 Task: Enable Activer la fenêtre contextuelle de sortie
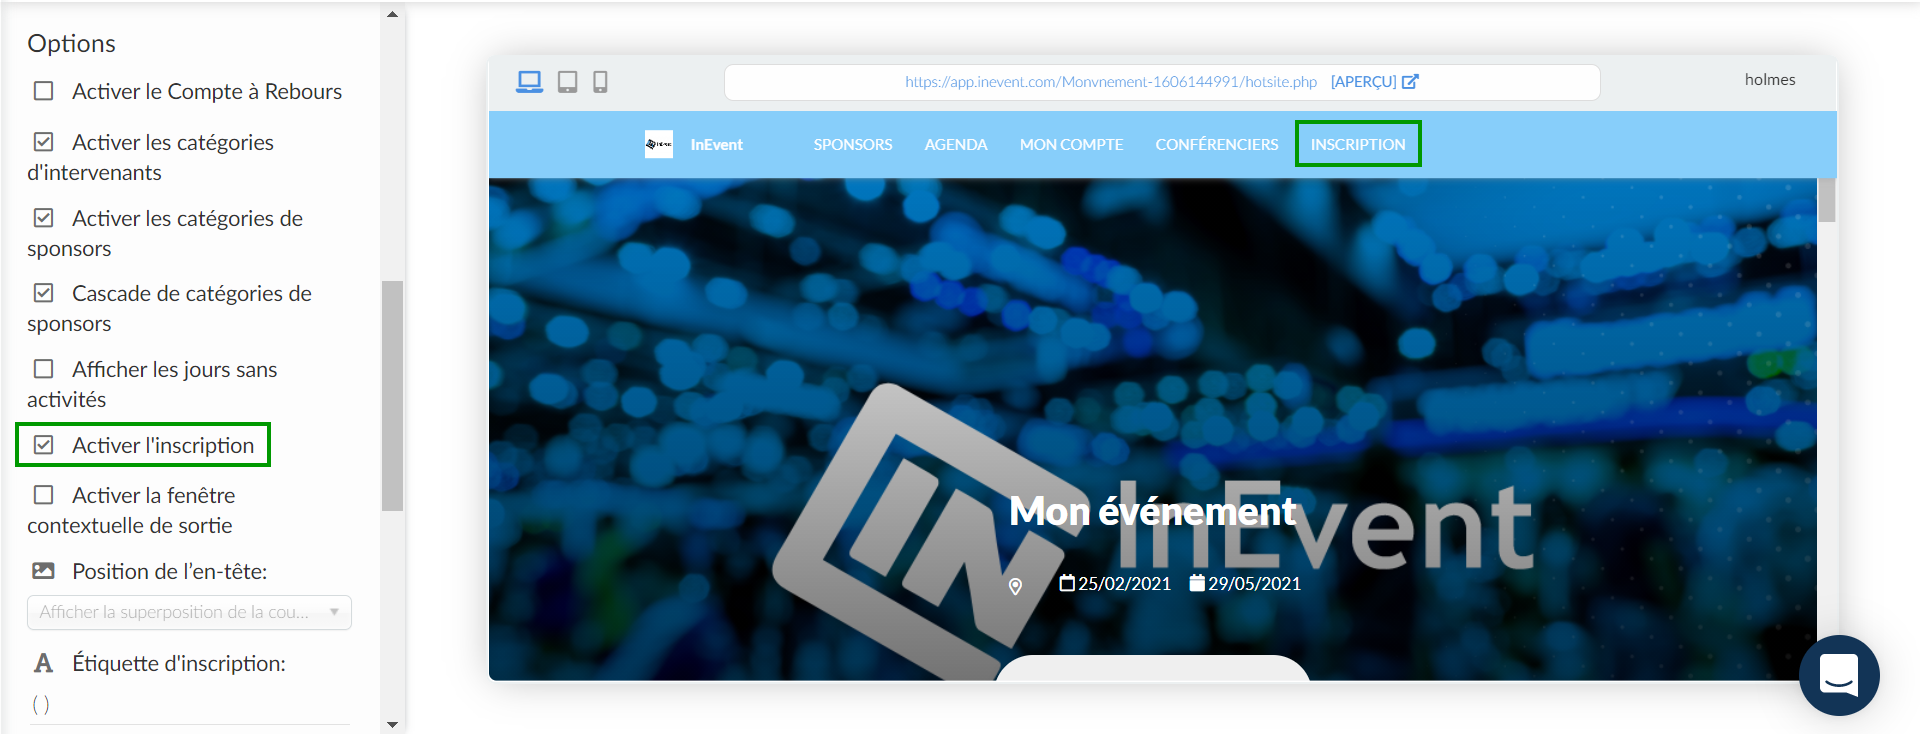tap(43, 495)
